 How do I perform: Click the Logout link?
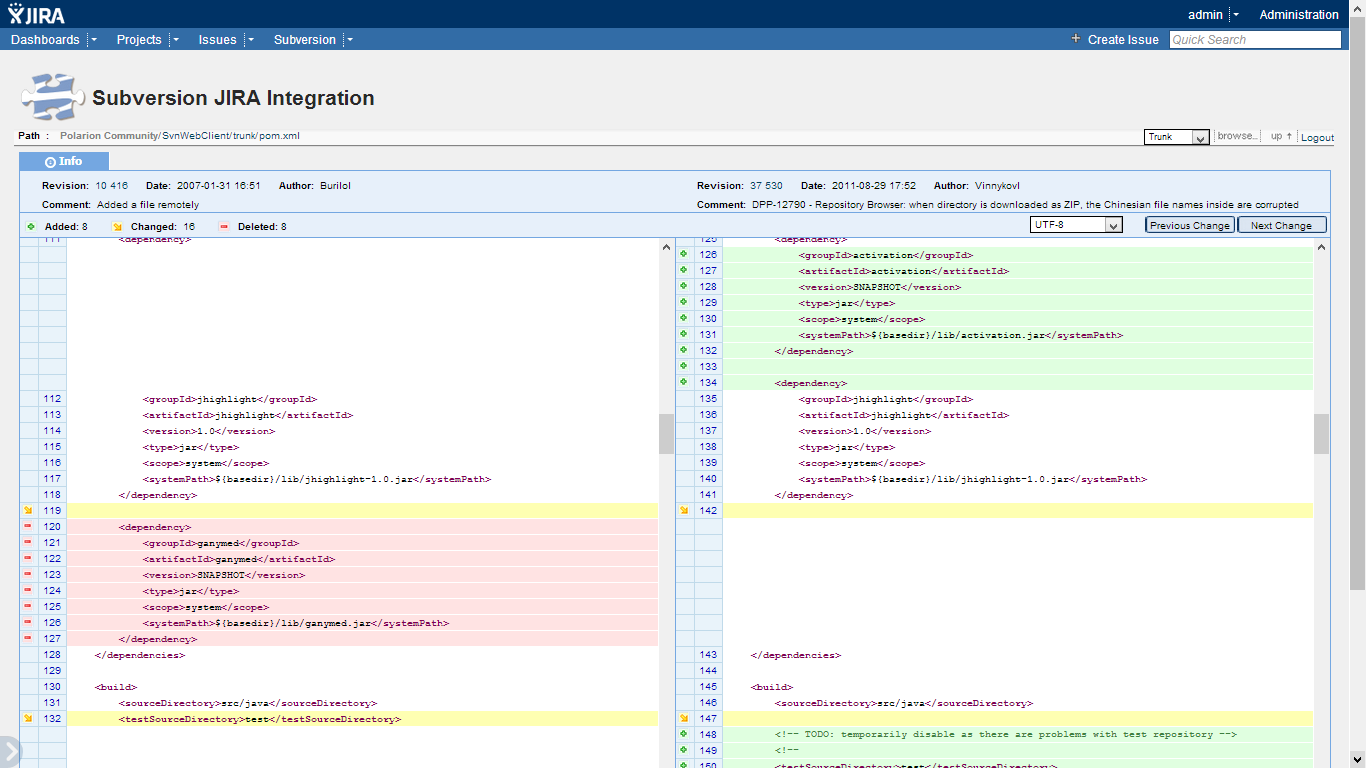point(1317,137)
